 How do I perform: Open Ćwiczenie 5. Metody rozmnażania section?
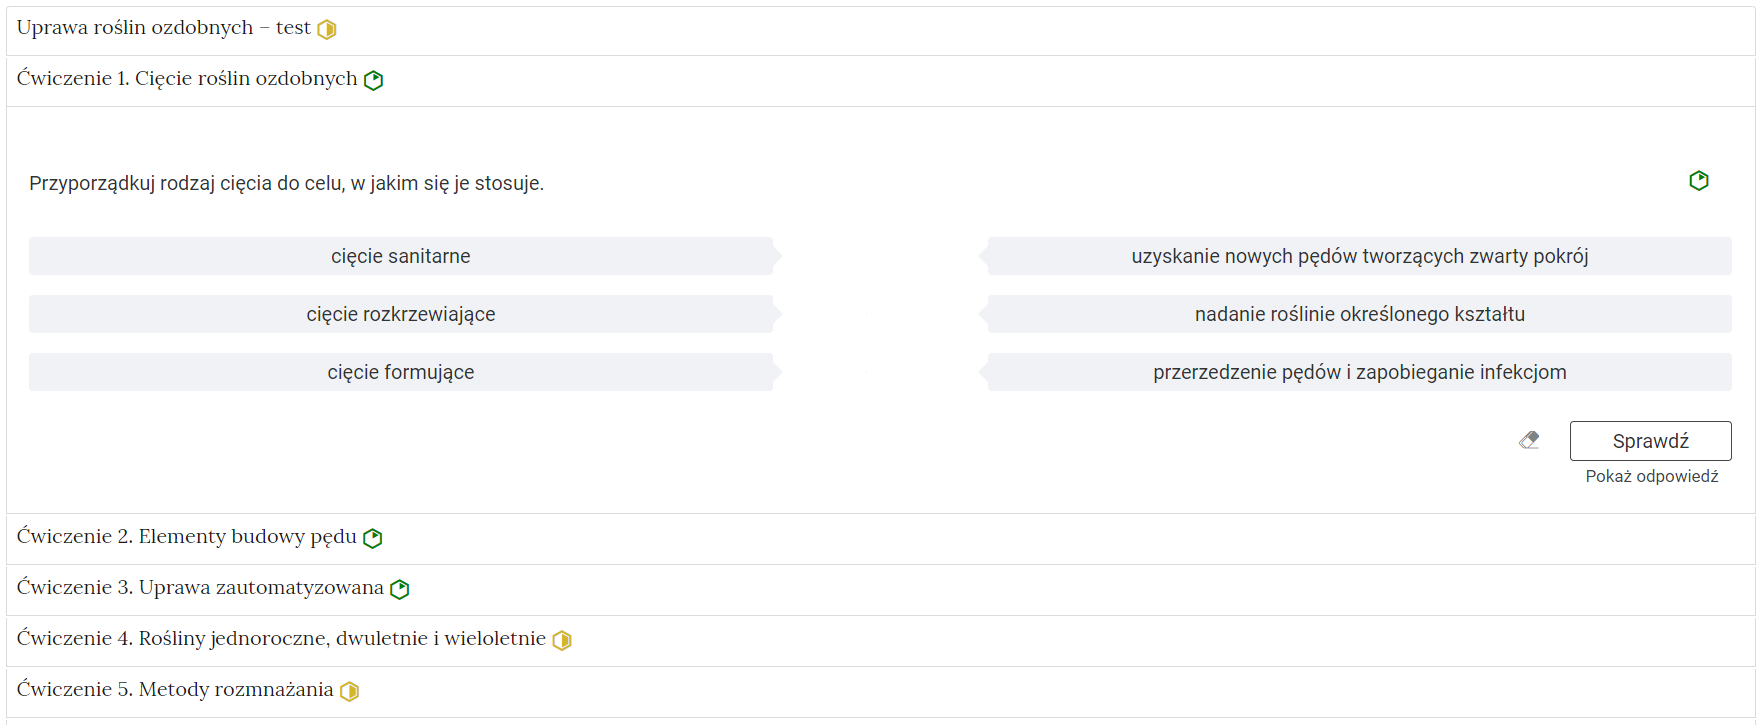(x=175, y=690)
